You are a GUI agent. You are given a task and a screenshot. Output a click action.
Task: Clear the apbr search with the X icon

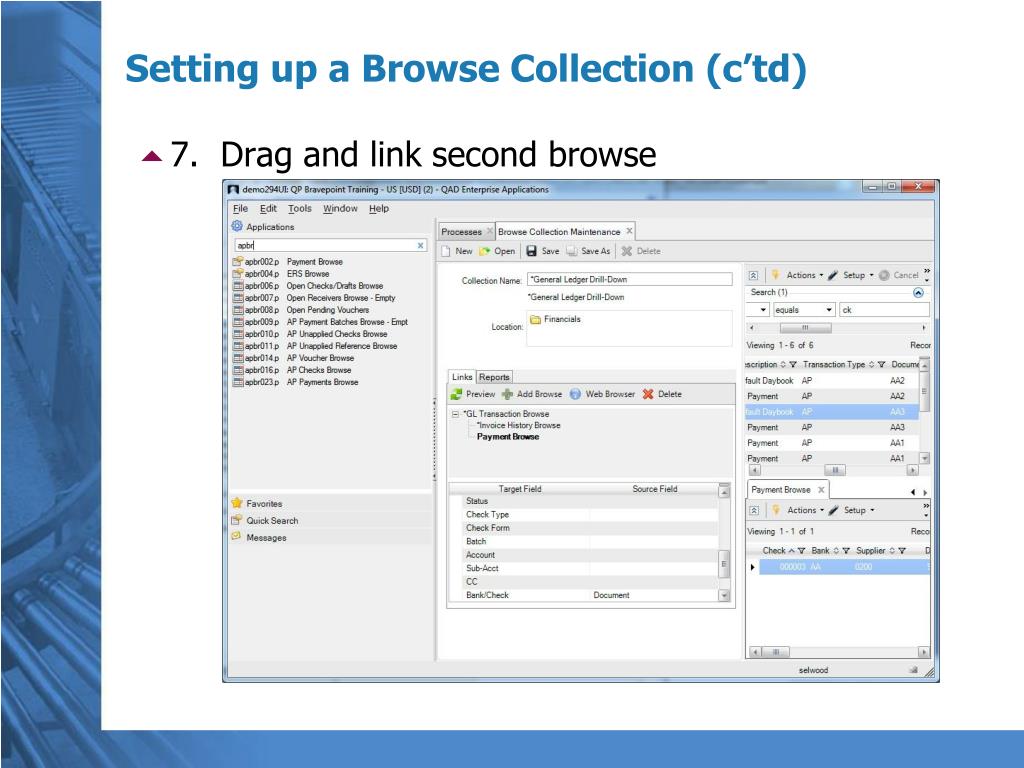[x=421, y=246]
